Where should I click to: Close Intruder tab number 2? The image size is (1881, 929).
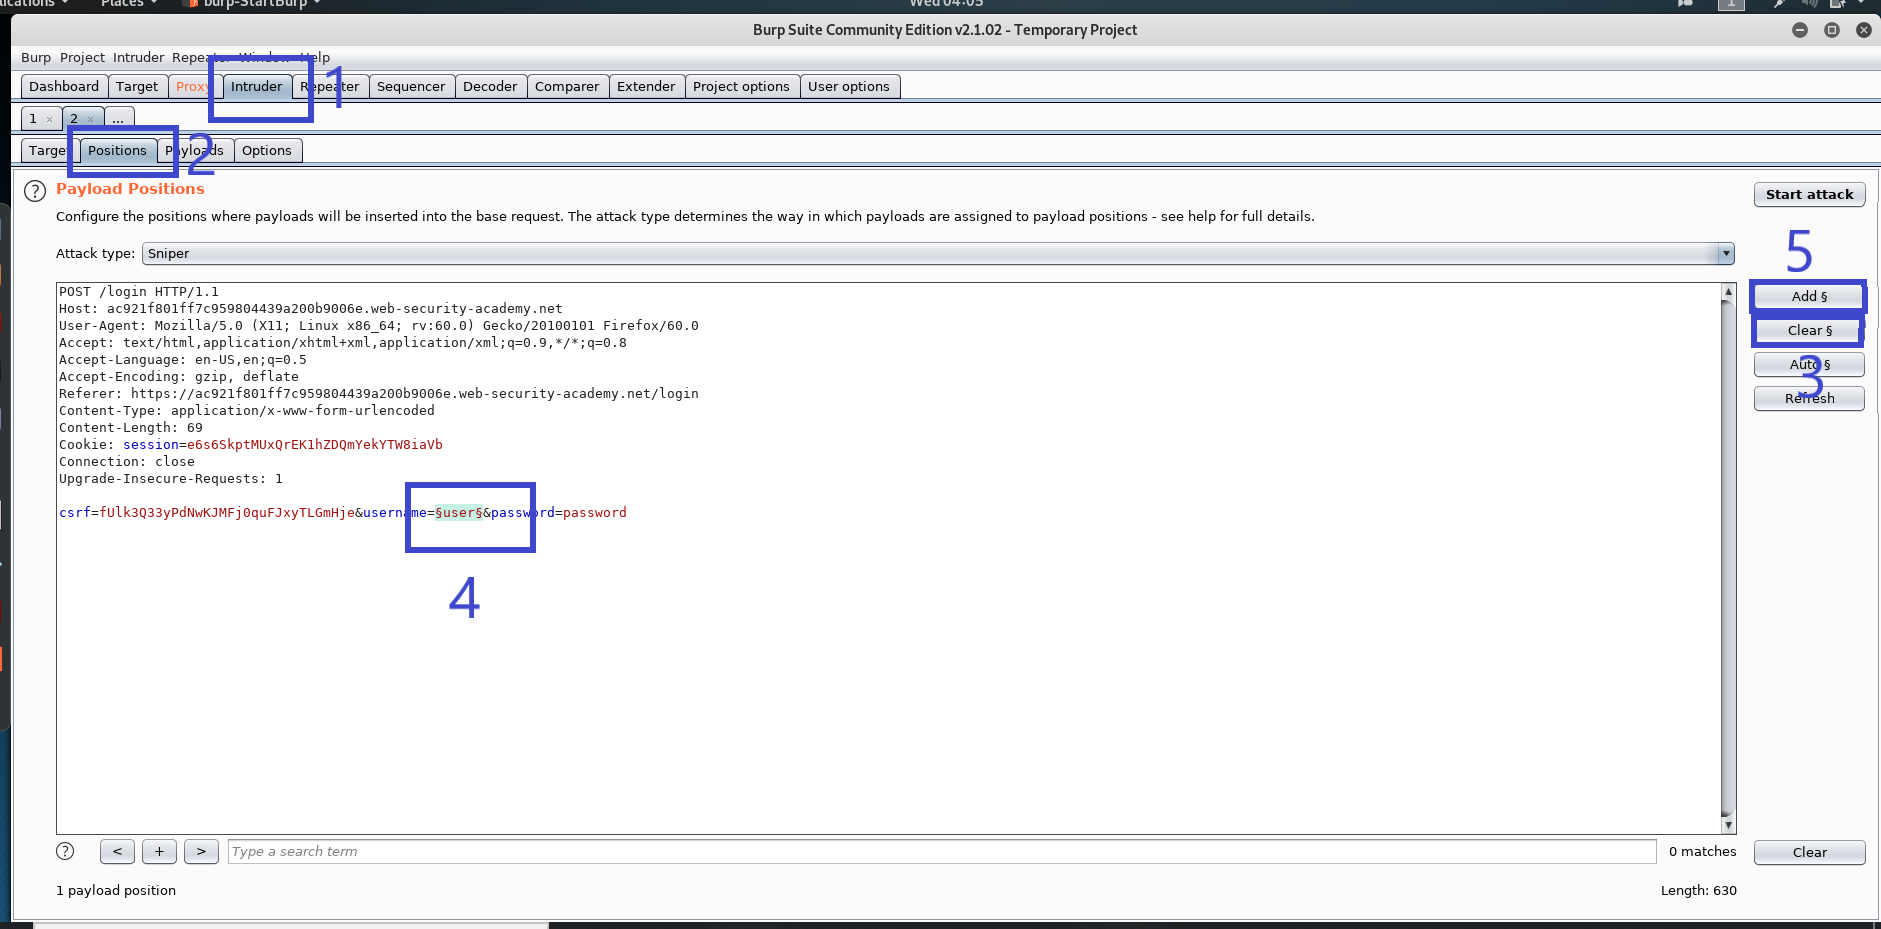[x=90, y=119]
